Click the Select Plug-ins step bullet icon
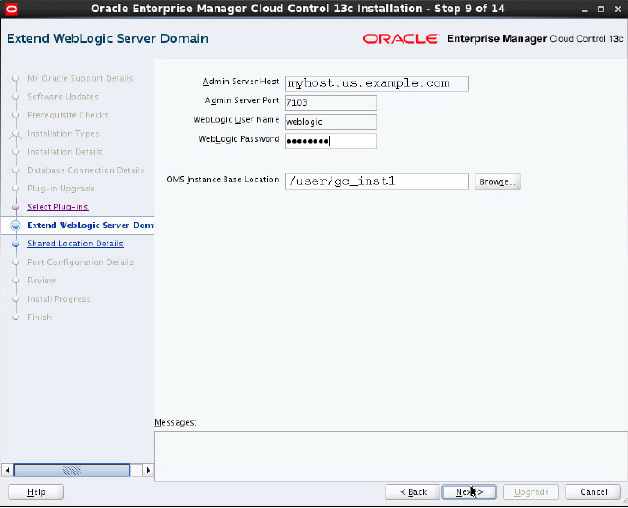The height and width of the screenshot is (508, 628). [x=16, y=207]
